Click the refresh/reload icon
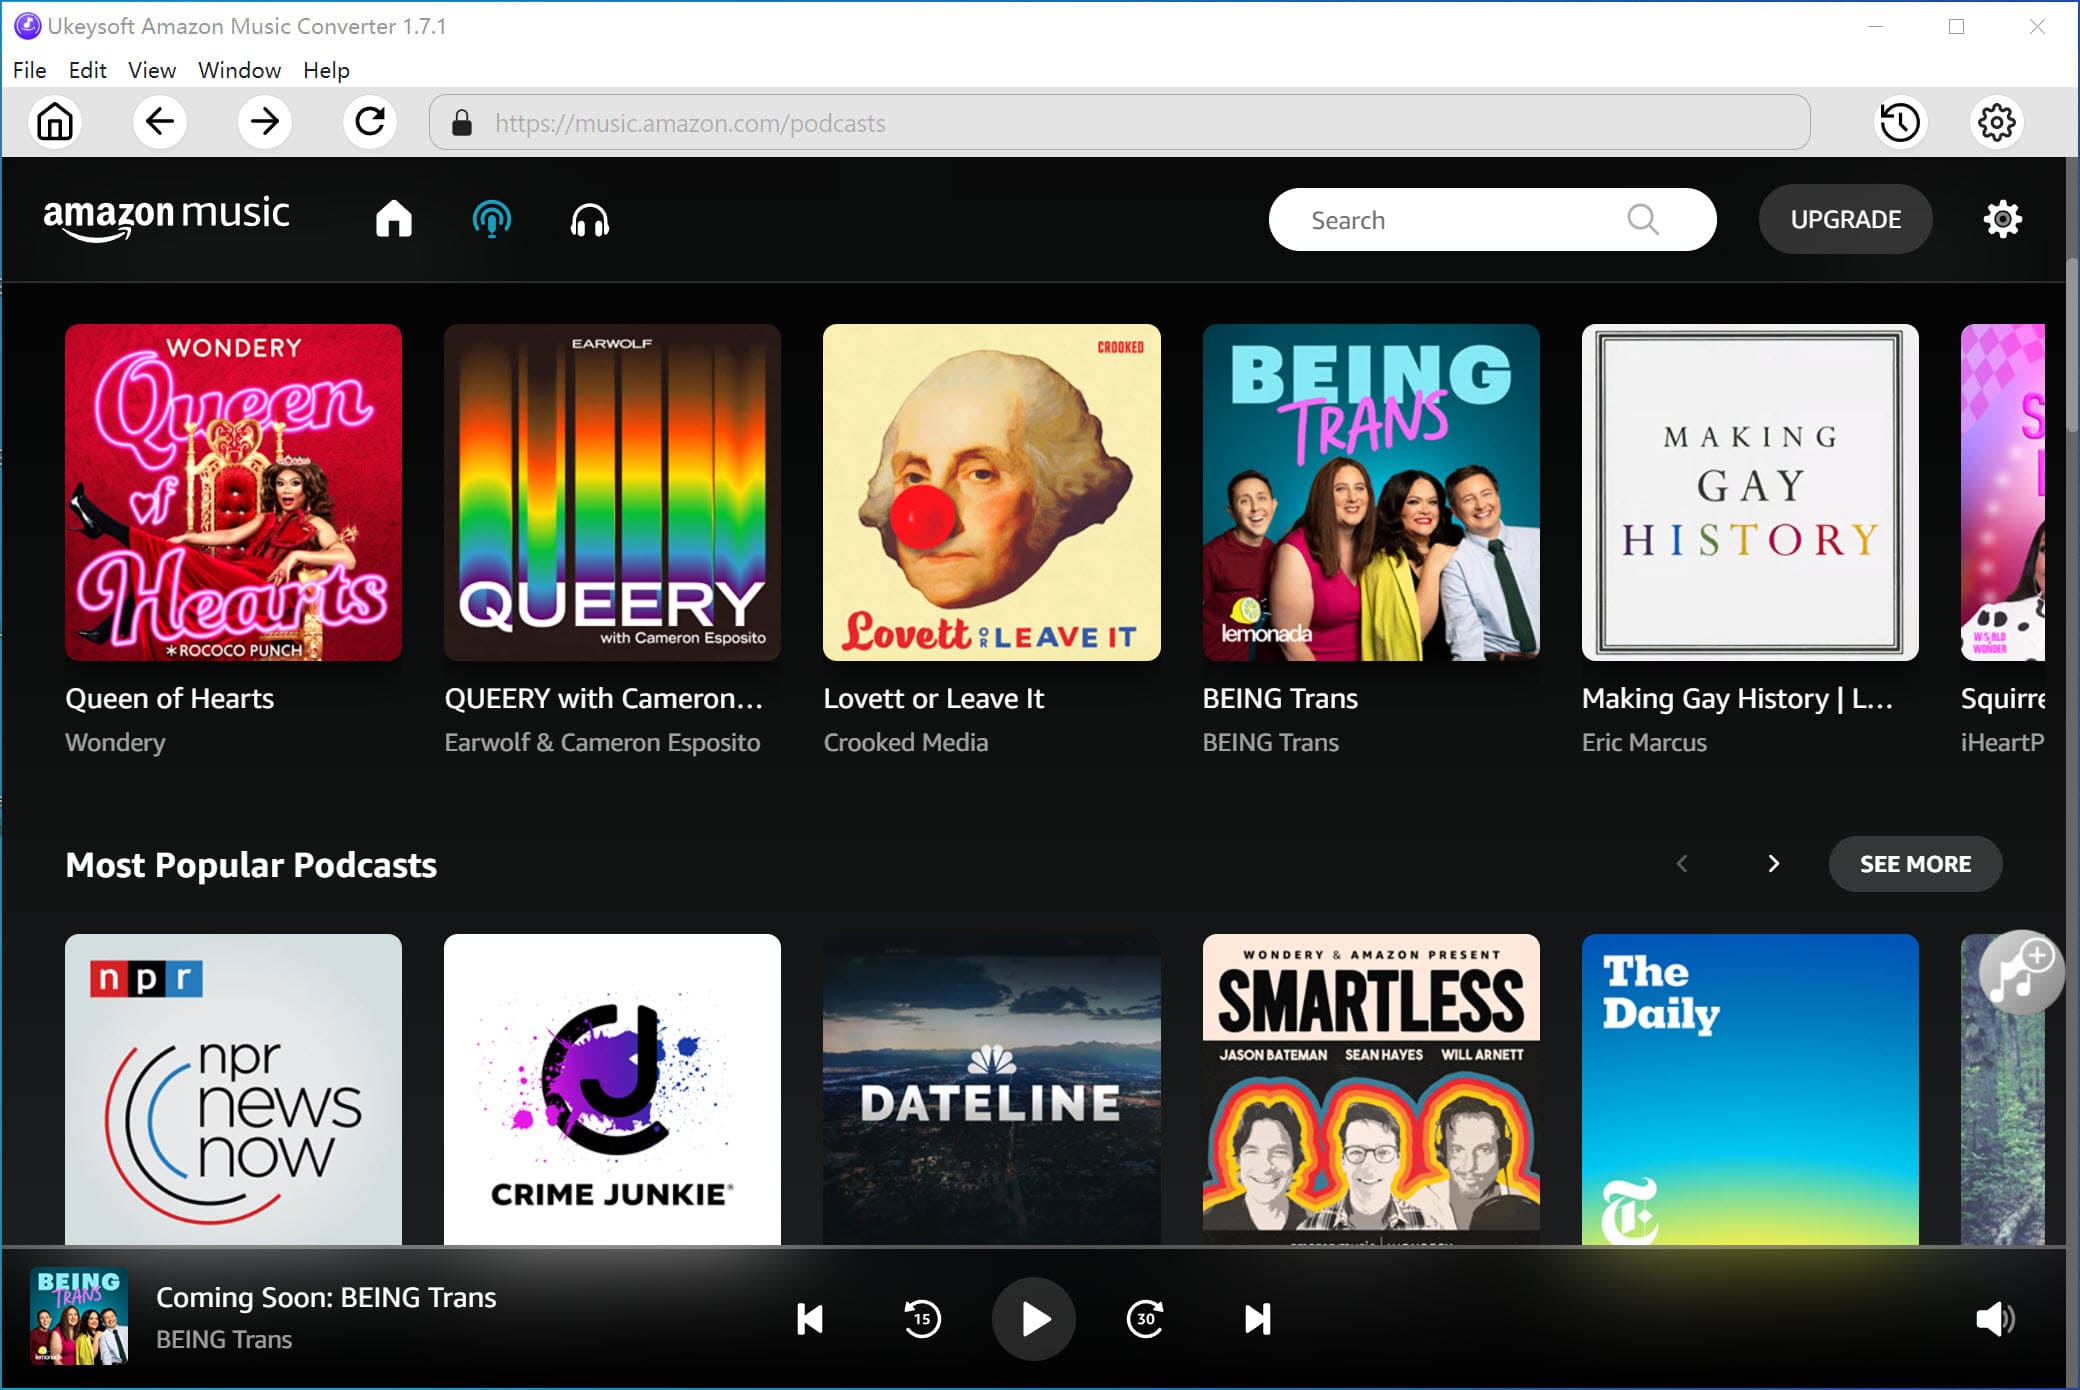Viewport: 2080px width, 1390px height. point(368,123)
